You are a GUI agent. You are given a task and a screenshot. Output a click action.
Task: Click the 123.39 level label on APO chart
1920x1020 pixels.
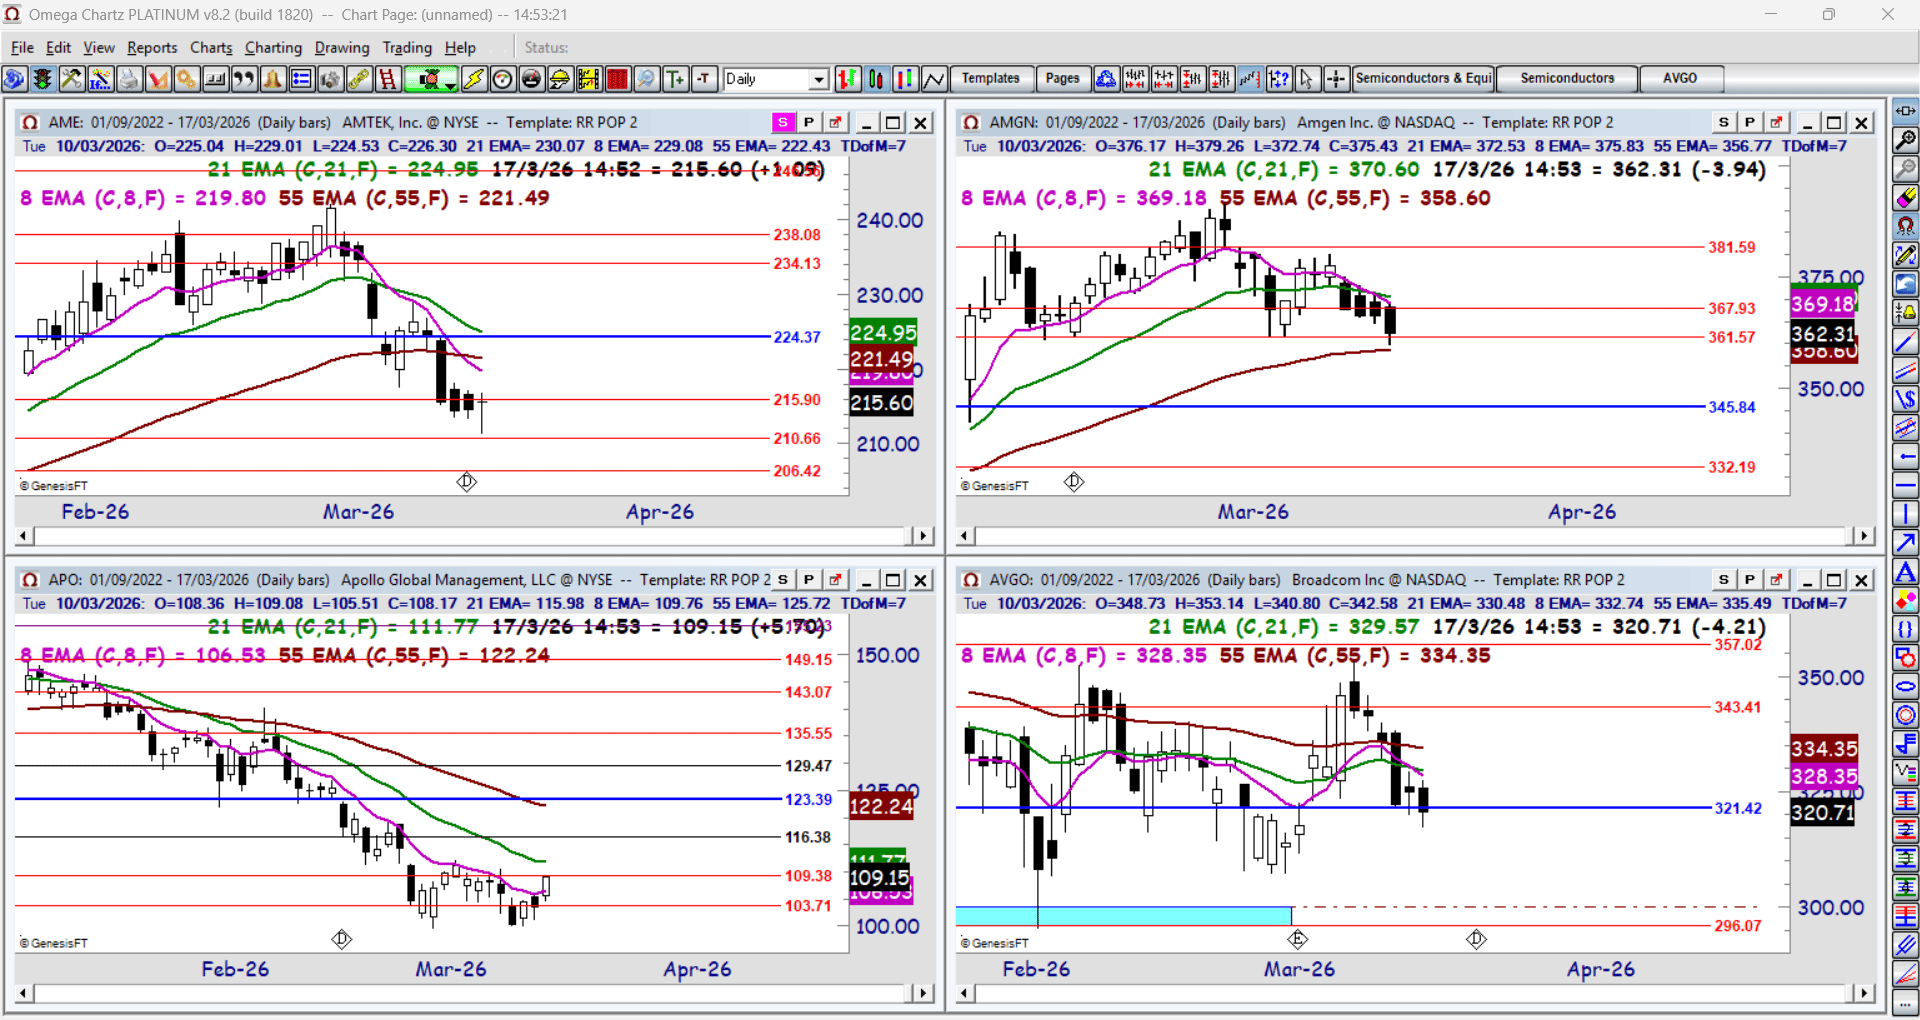[x=808, y=799]
